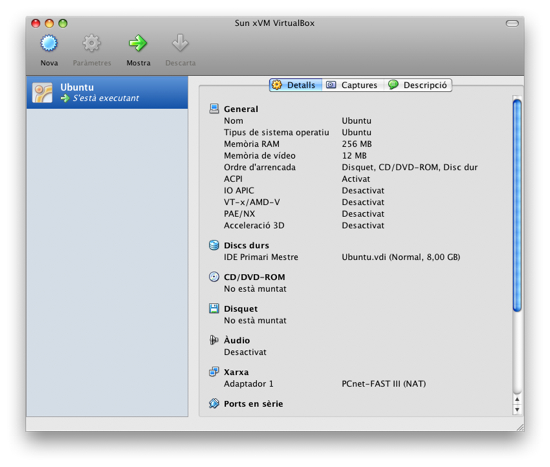This screenshot has width=550, height=467.
Task: Open the General section heading link
Action: coord(241,109)
